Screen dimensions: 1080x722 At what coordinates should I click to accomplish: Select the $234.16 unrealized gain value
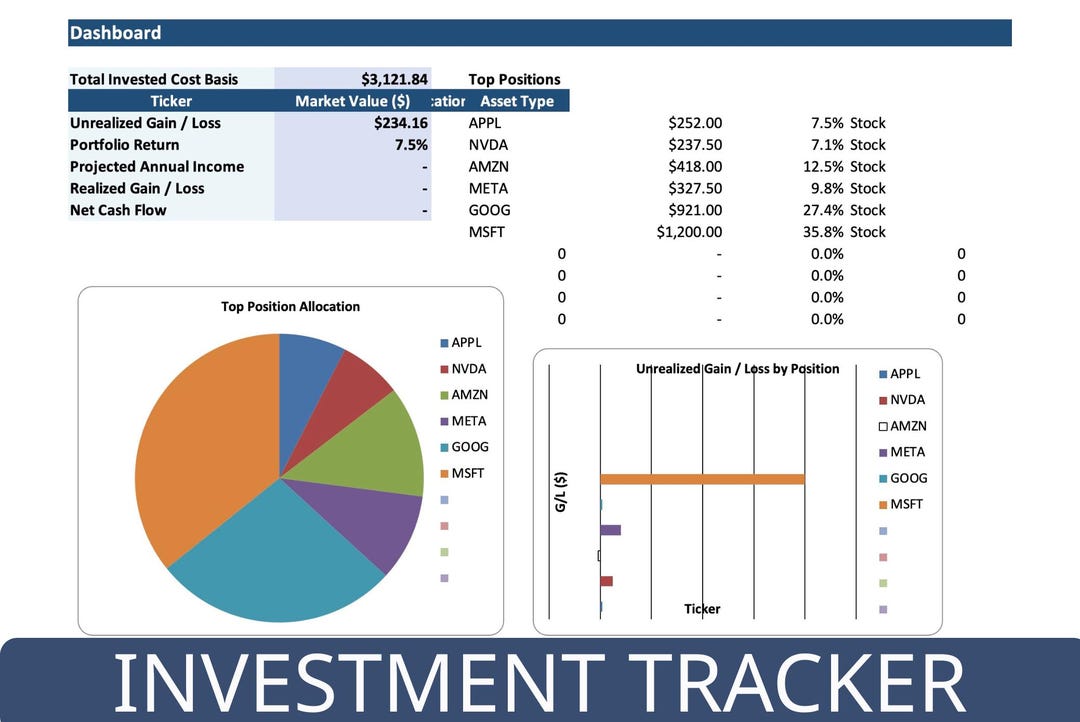[401, 123]
